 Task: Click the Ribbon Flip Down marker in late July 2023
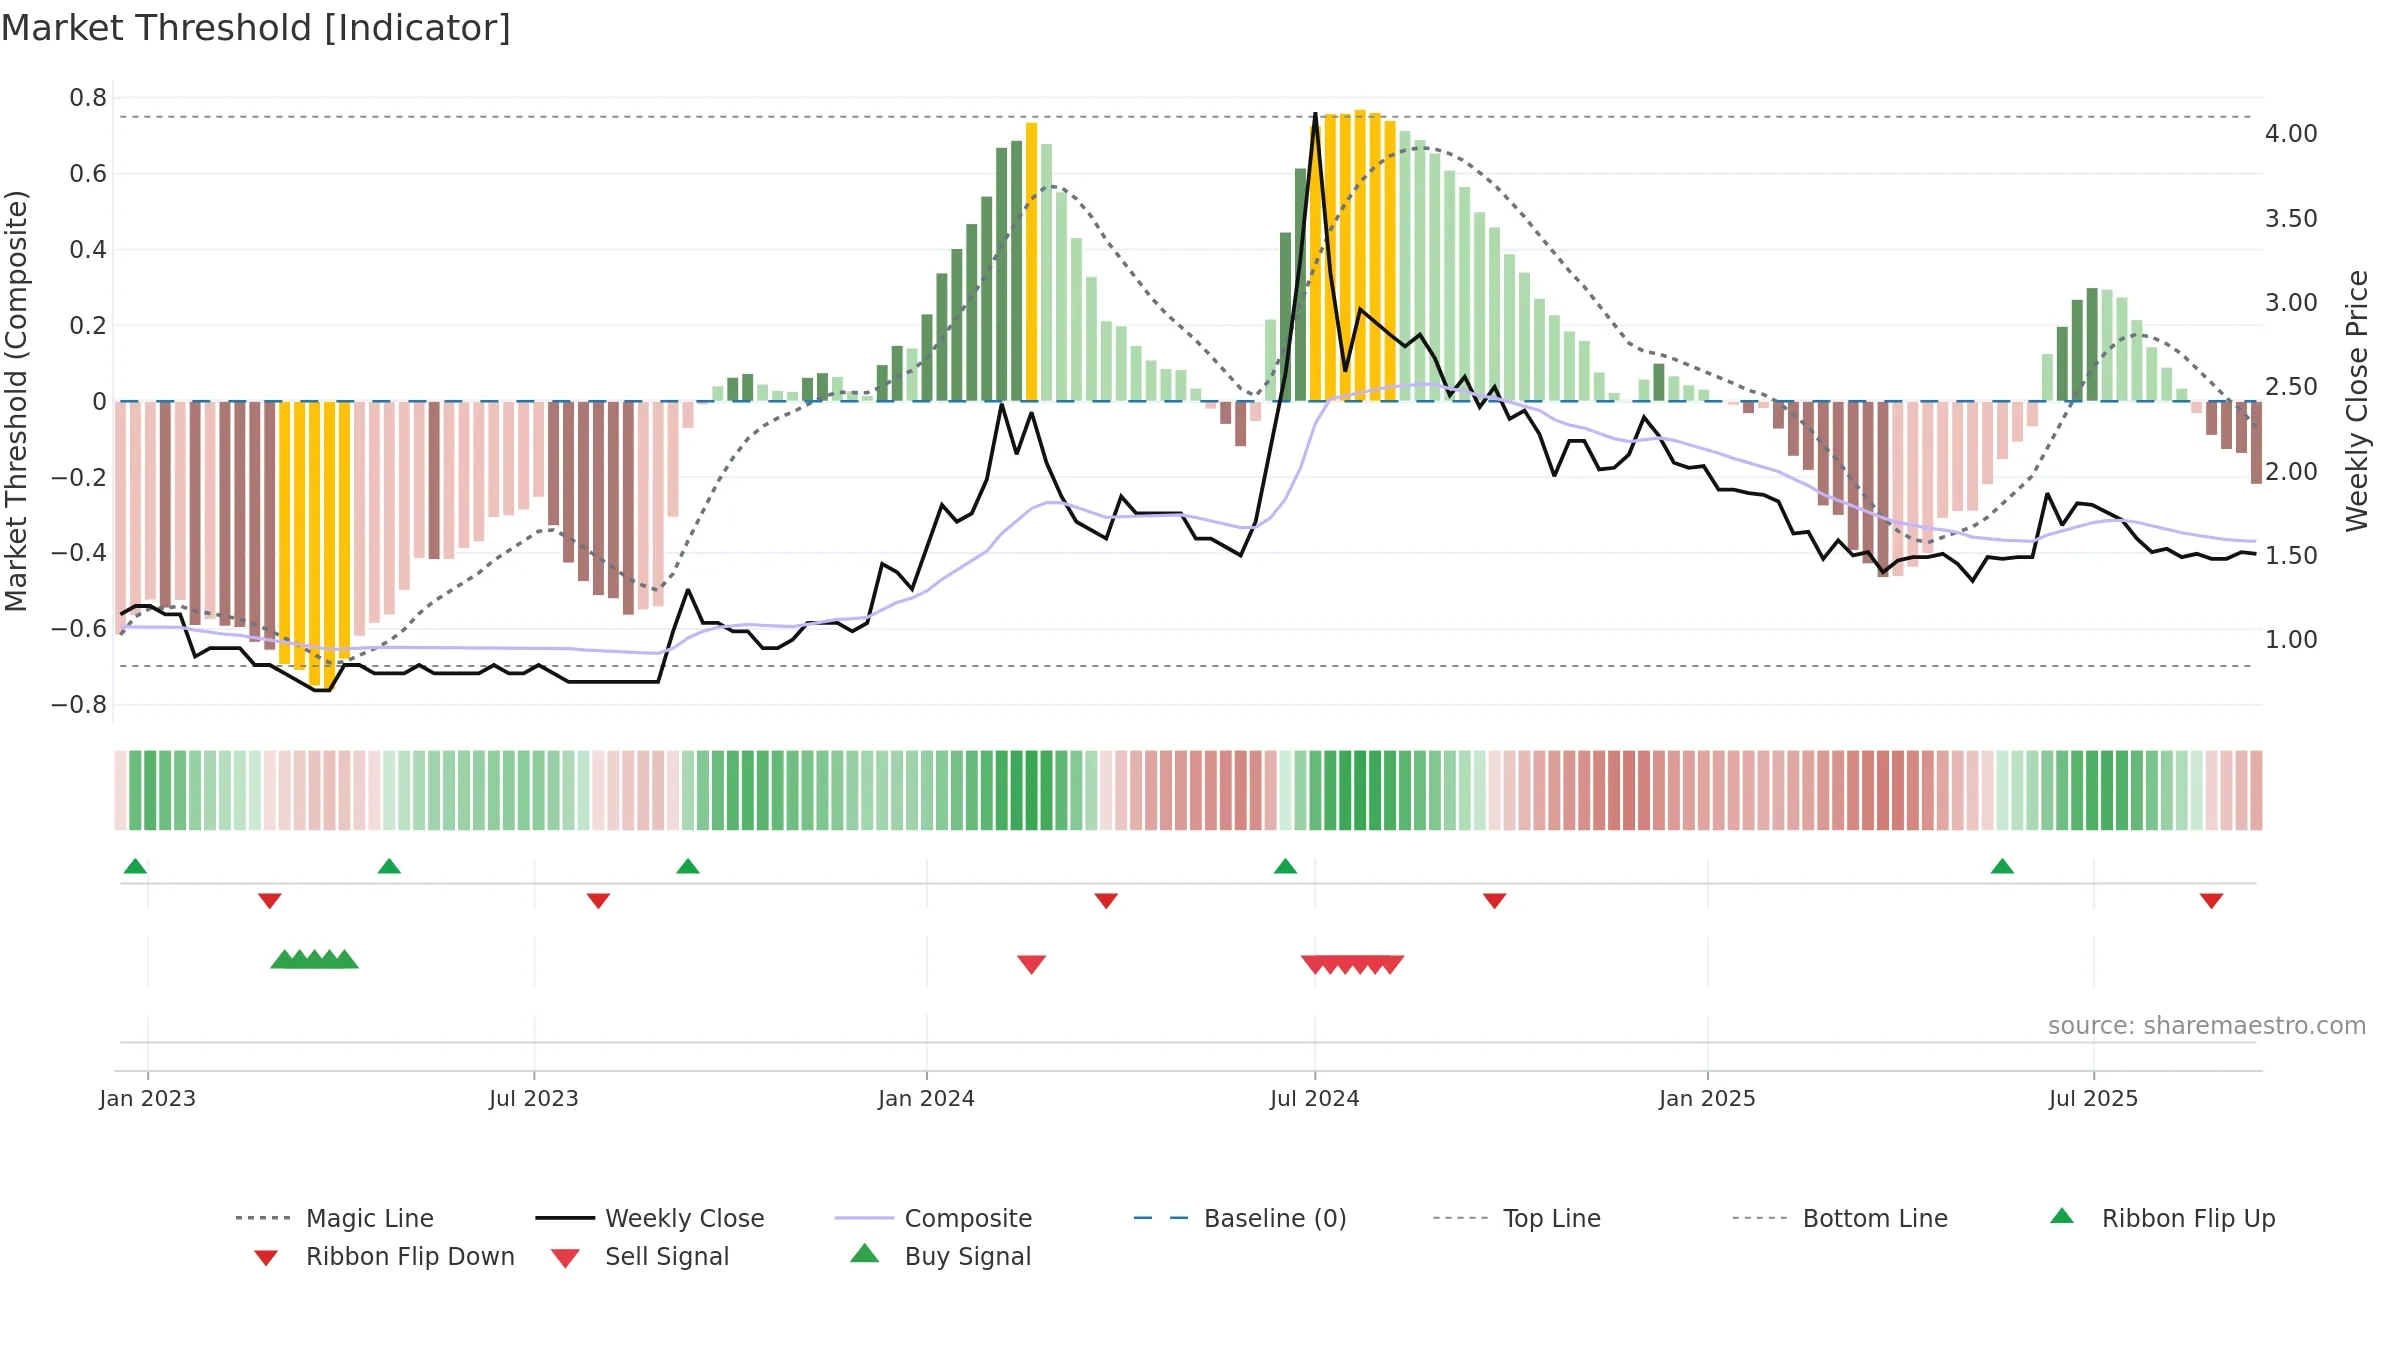[x=598, y=901]
